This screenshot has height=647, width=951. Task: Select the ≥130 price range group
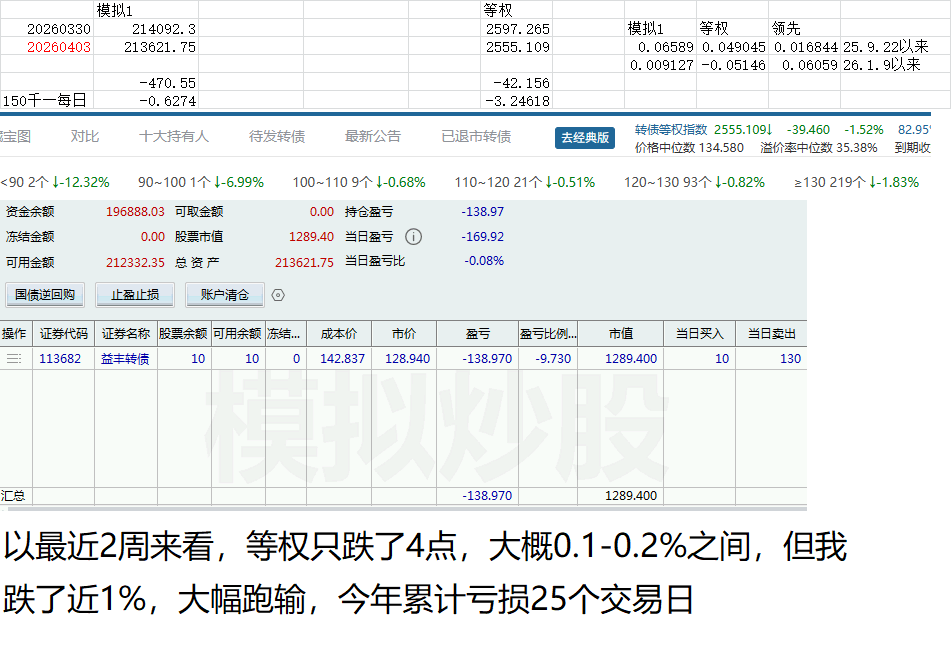pyautogui.click(x=842, y=183)
